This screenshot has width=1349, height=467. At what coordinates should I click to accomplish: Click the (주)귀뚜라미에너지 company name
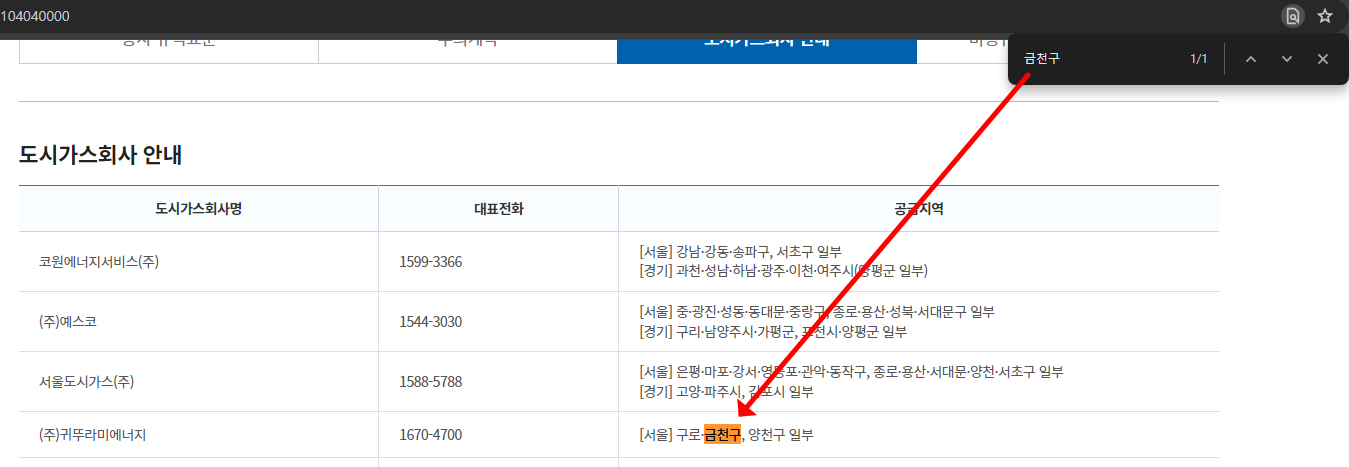coord(93,435)
